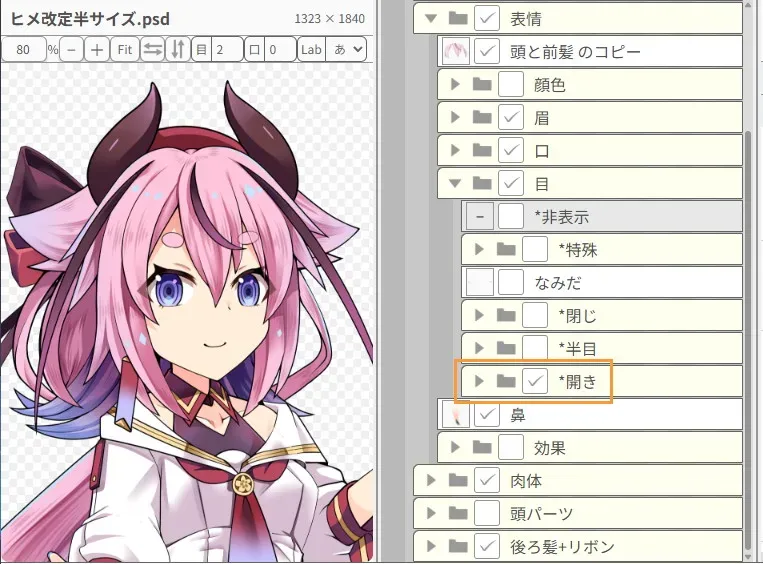Enable the *特殊 folder checkbox

(535, 250)
